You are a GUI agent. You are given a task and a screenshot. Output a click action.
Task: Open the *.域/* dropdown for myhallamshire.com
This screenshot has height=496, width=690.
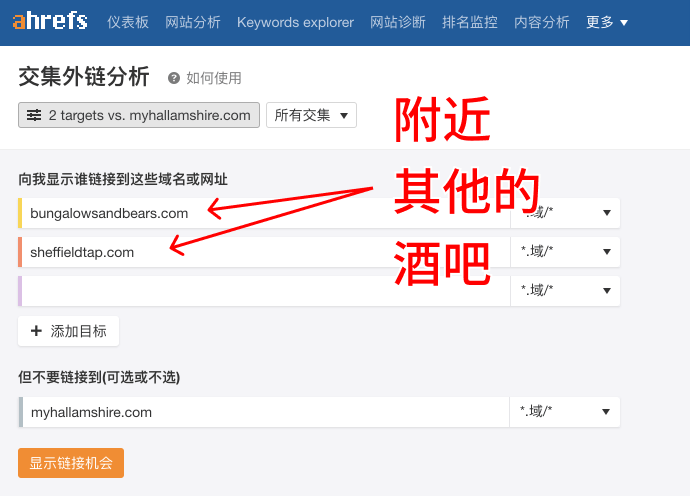click(x=565, y=412)
